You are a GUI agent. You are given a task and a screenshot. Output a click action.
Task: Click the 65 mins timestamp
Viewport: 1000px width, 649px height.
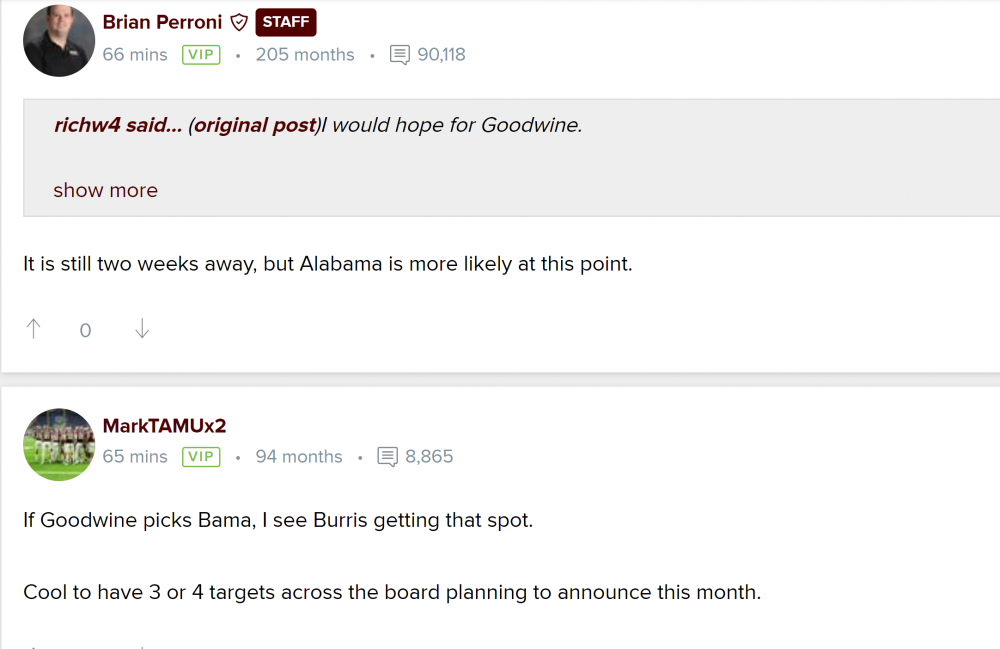tap(135, 457)
